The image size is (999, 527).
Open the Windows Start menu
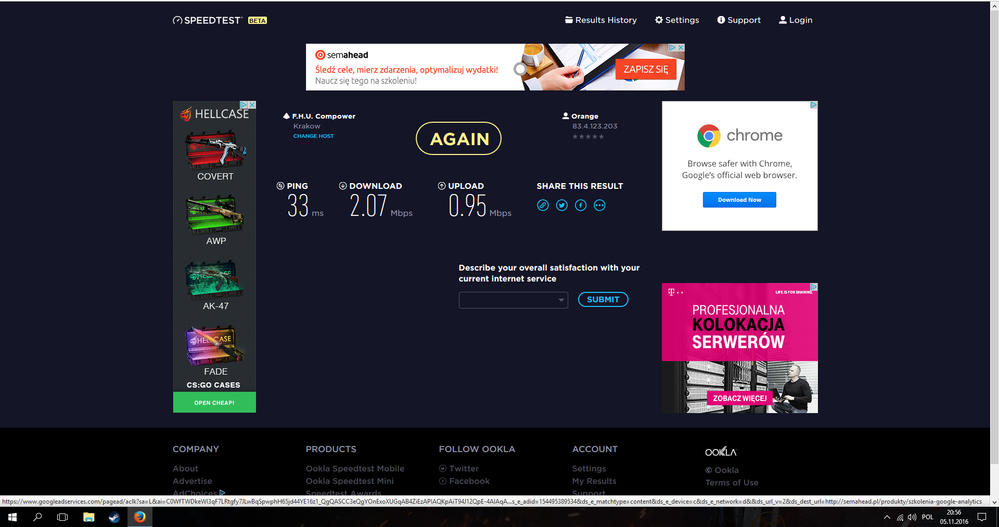(12, 517)
